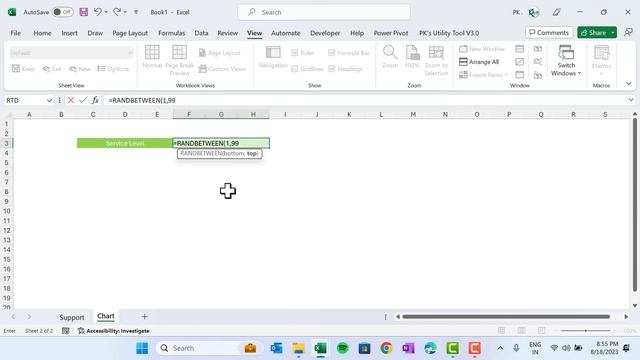
Task: Expand the formula bar
Action: pyautogui.click(x=631, y=100)
